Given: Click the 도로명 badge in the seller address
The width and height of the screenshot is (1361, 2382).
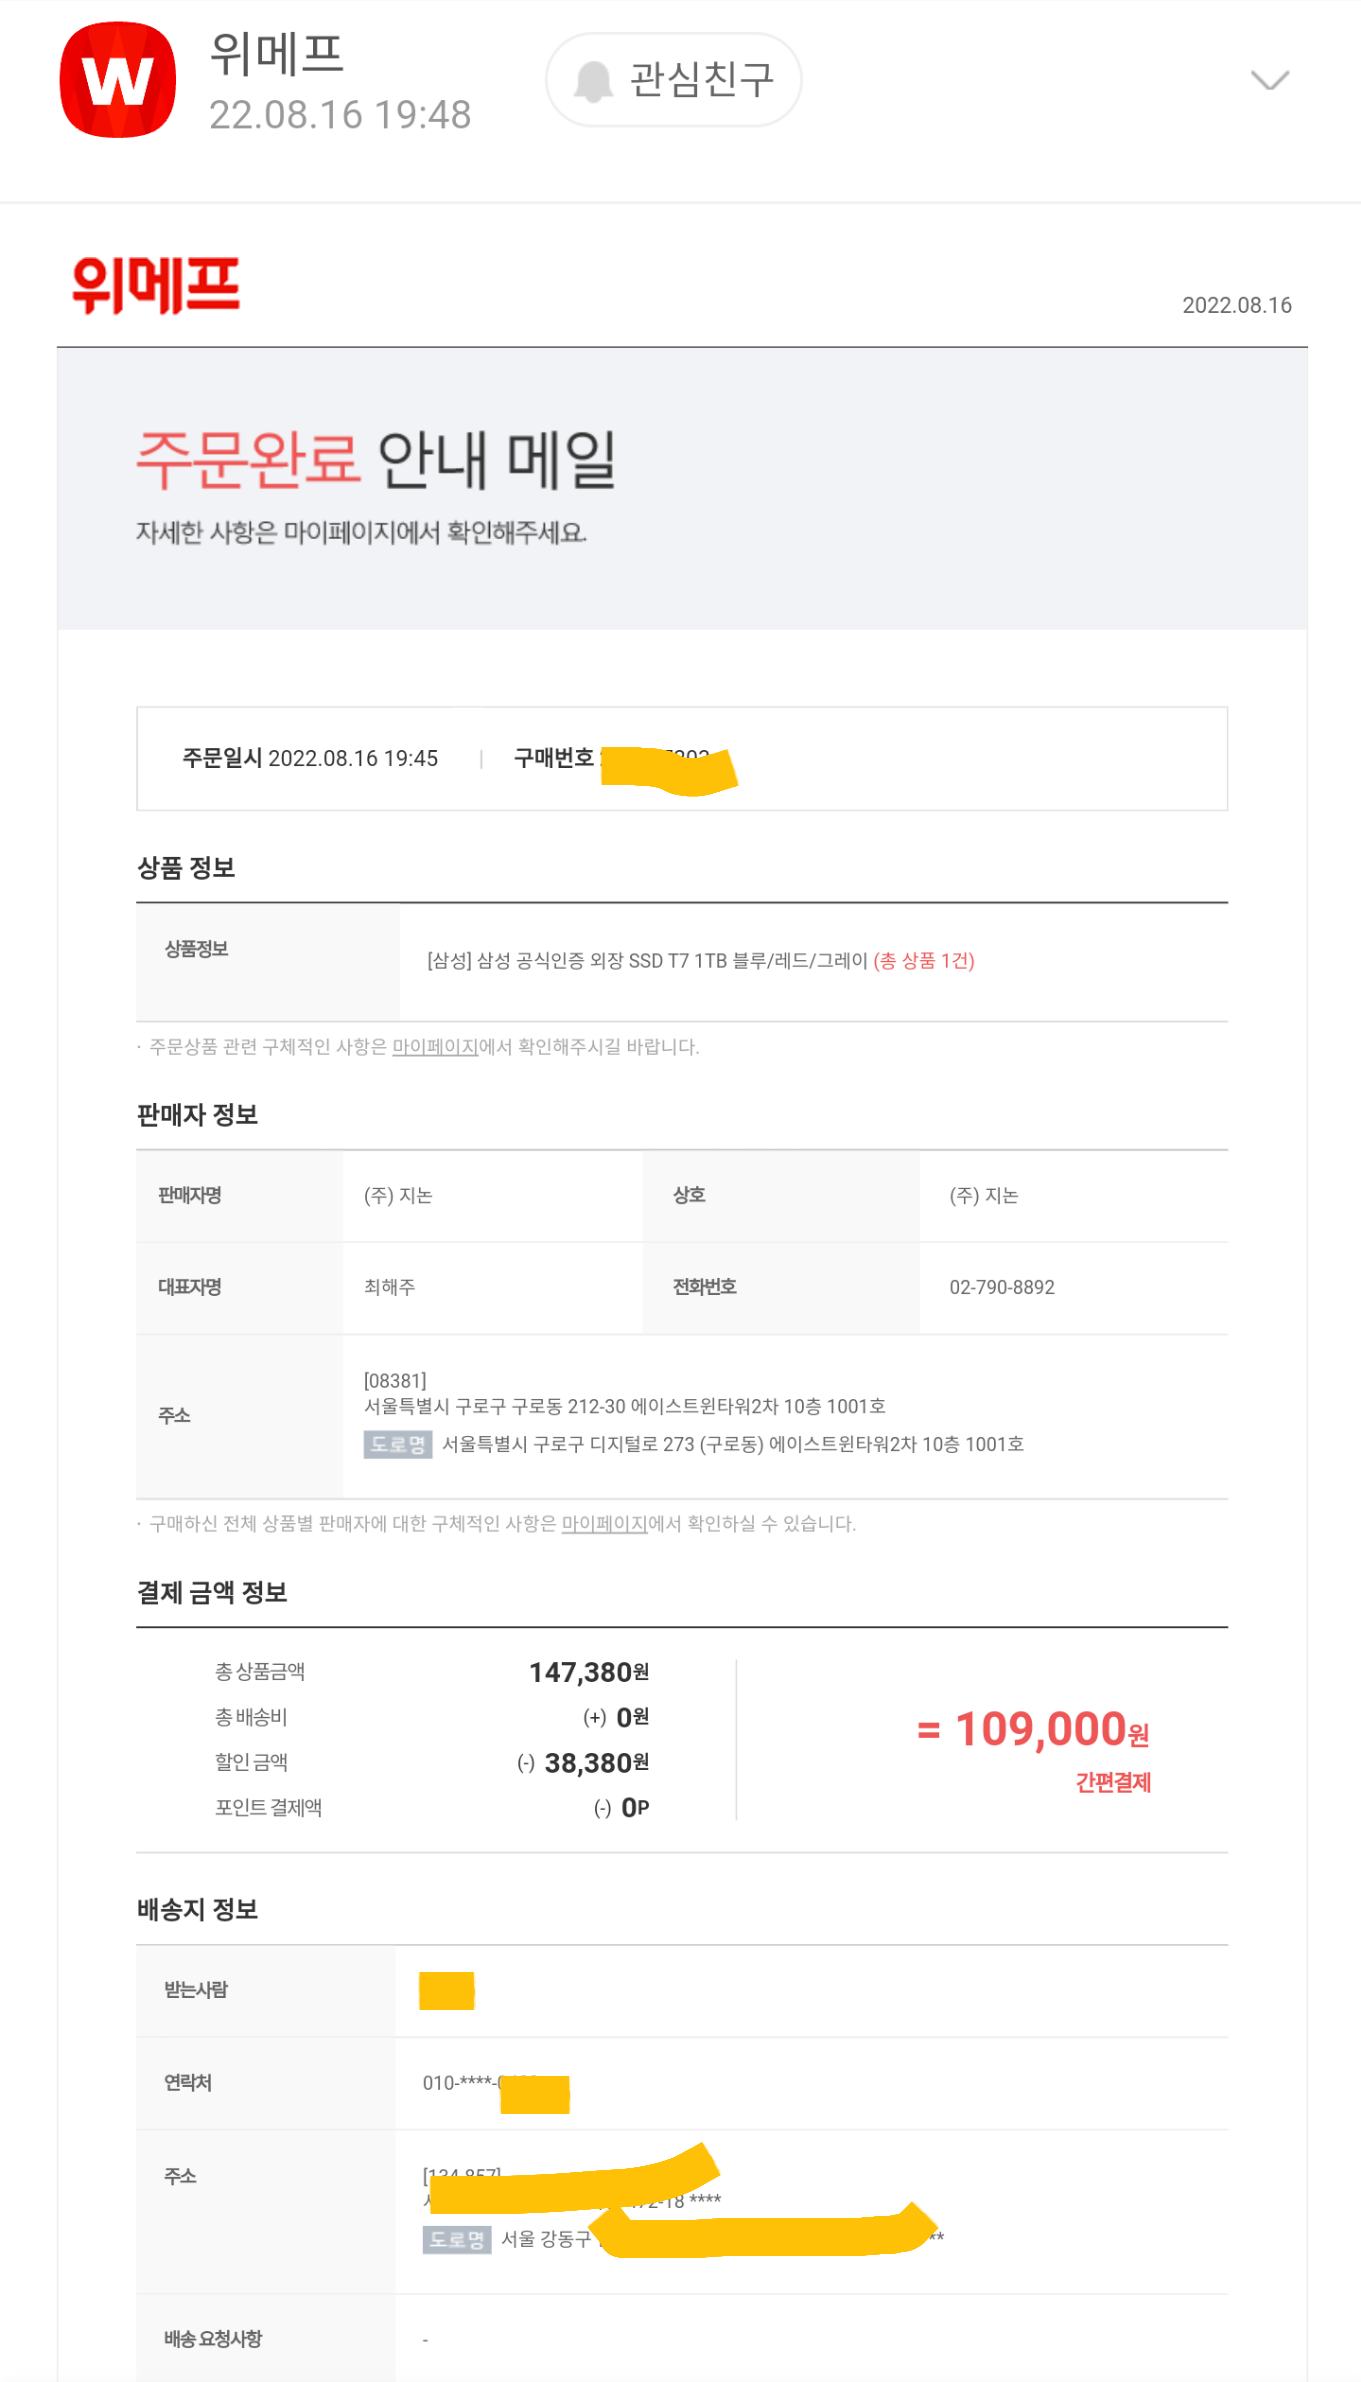Looking at the screenshot, I should click(x=397, y=1445).
